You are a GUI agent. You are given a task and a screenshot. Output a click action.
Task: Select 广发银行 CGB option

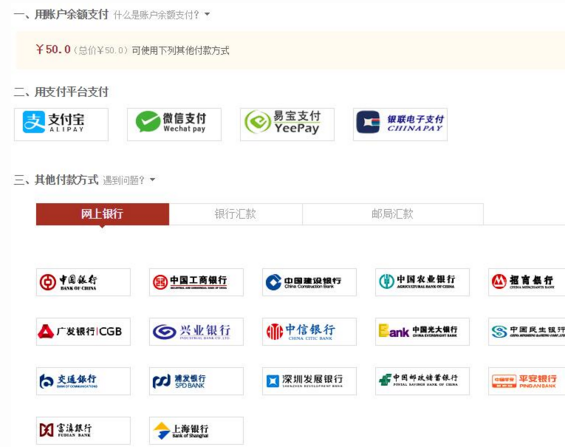tap(83, 332)
